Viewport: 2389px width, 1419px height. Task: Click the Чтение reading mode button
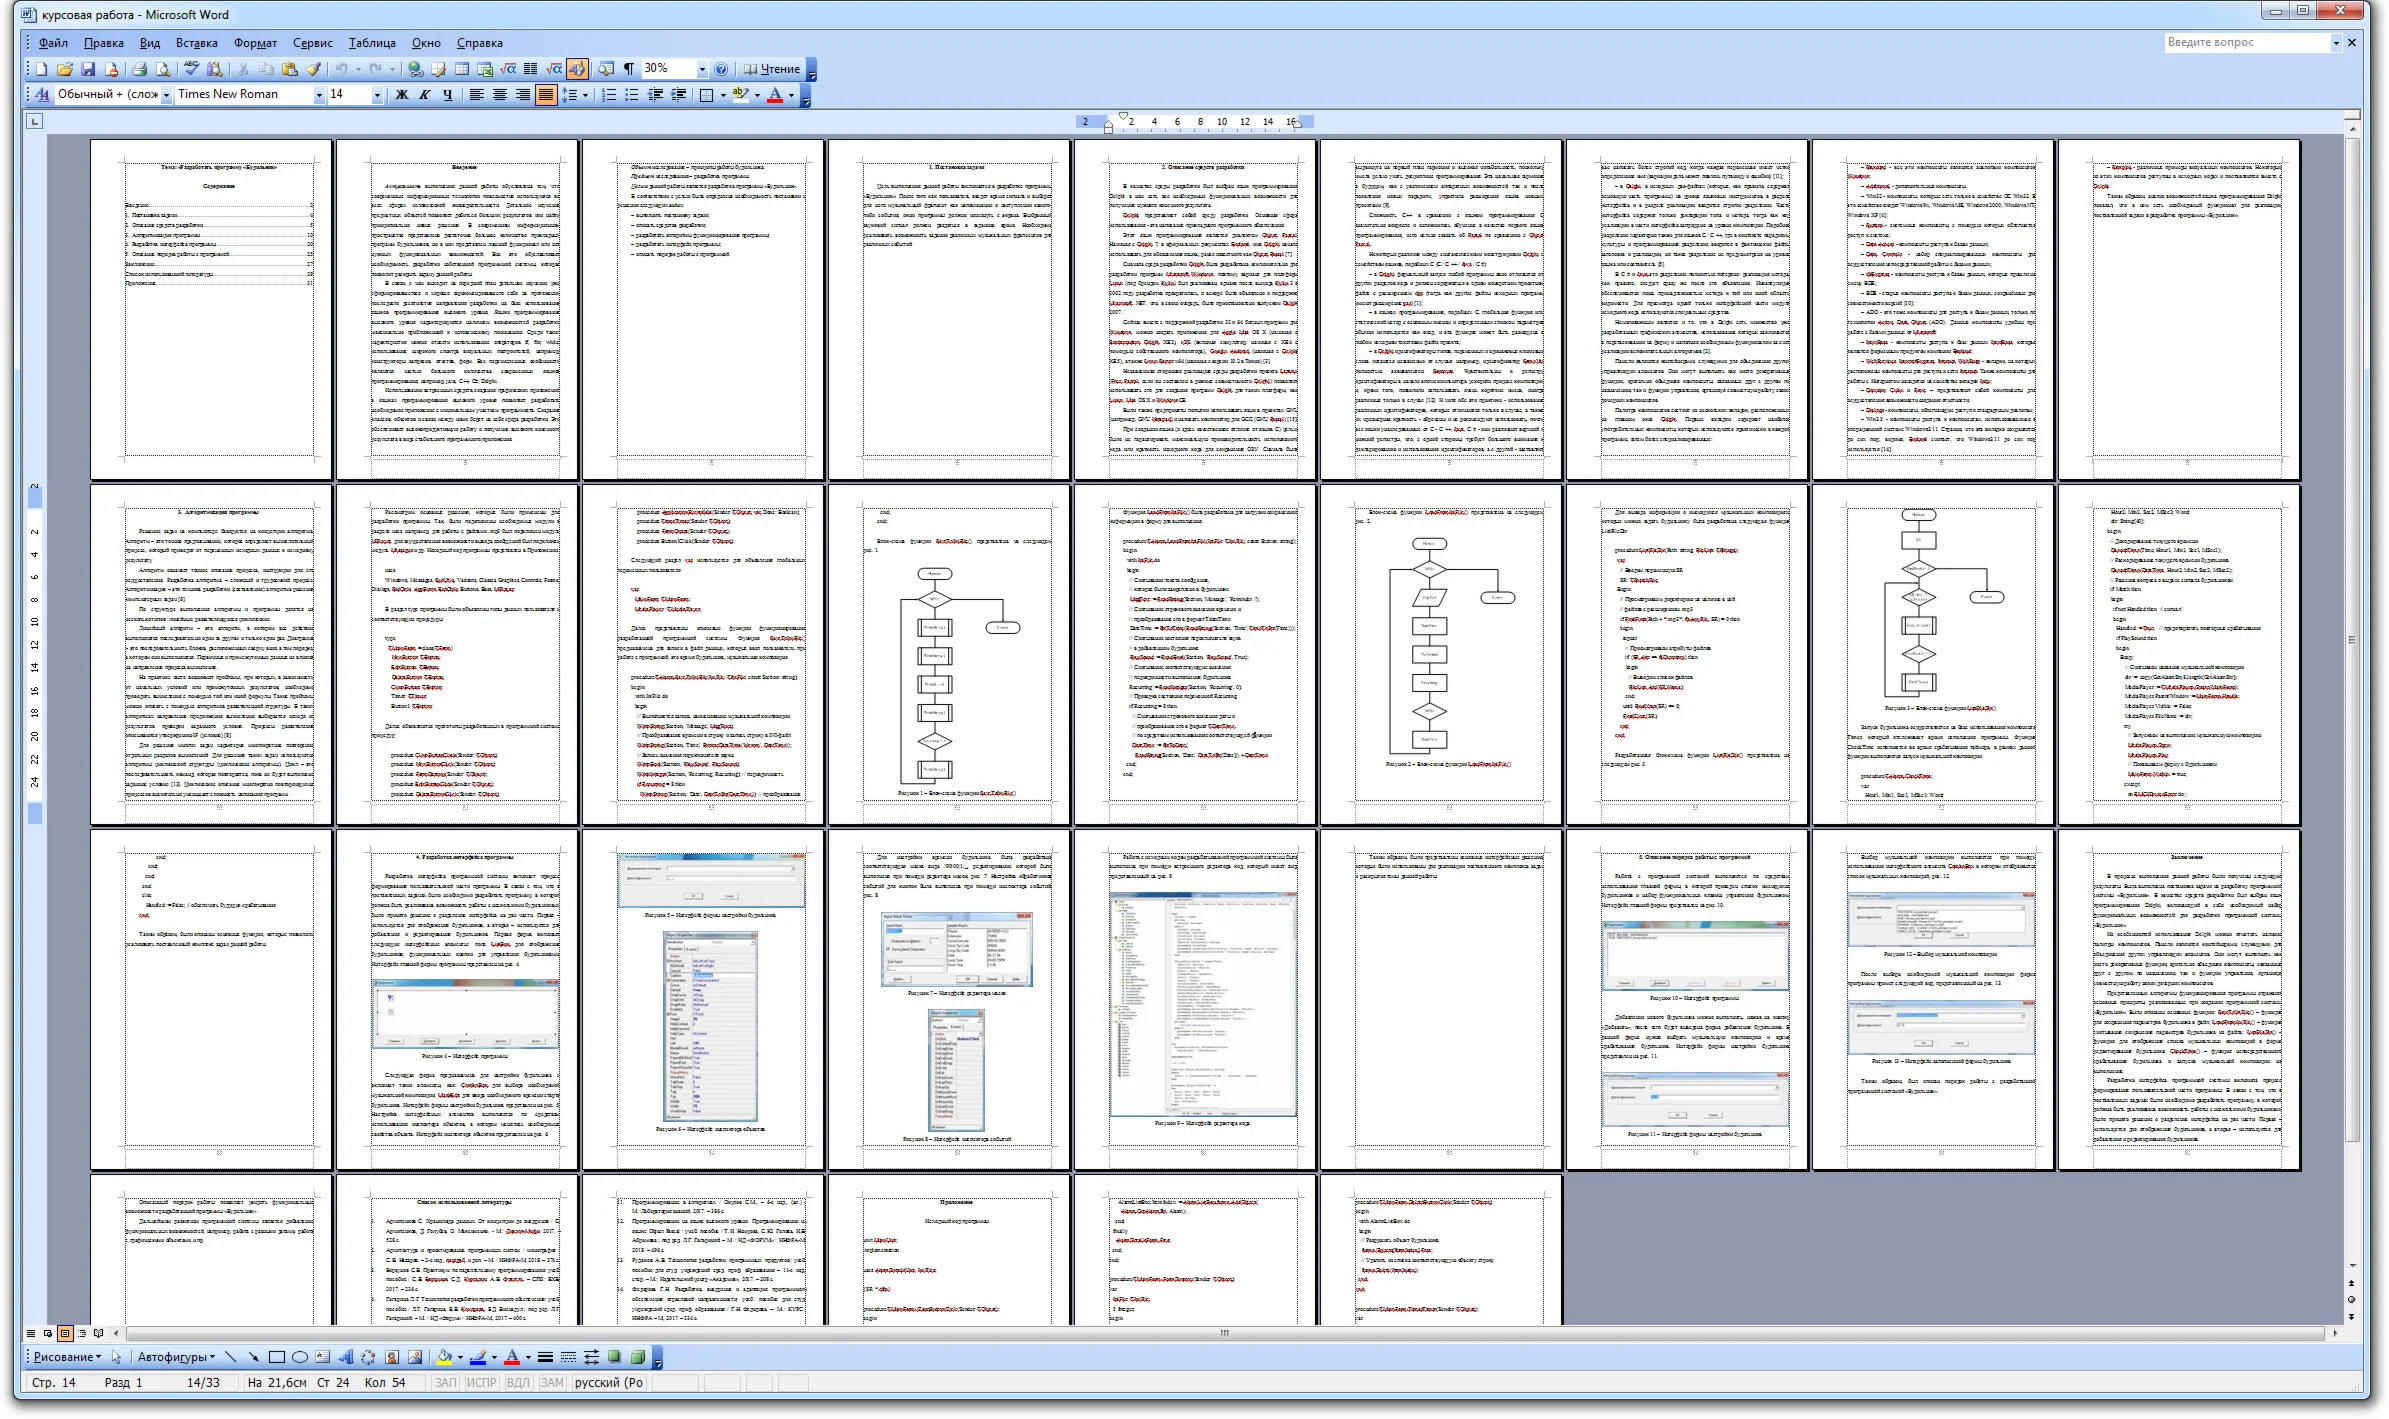[771, 69]
